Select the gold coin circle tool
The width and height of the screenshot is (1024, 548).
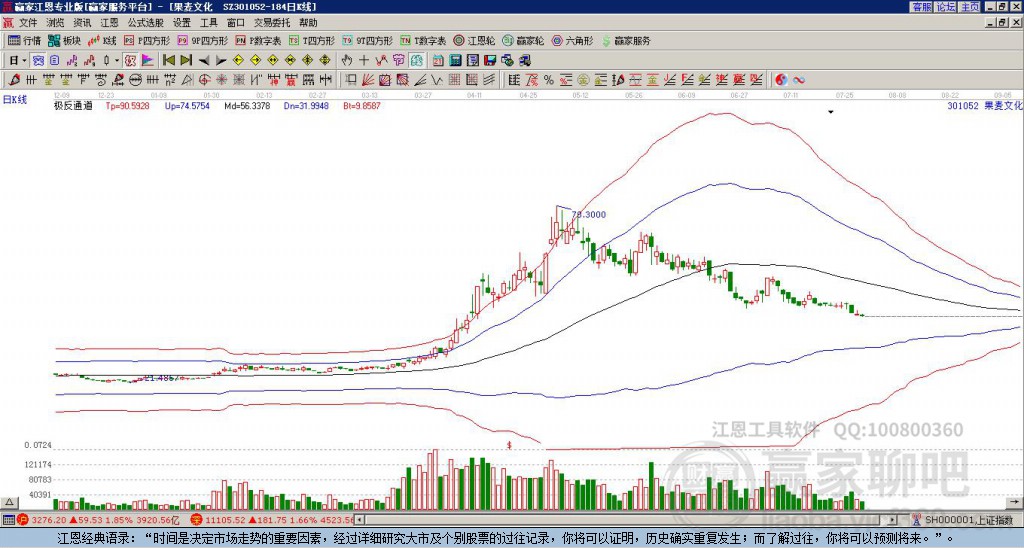pyautogui.click(x=583, y=80)
